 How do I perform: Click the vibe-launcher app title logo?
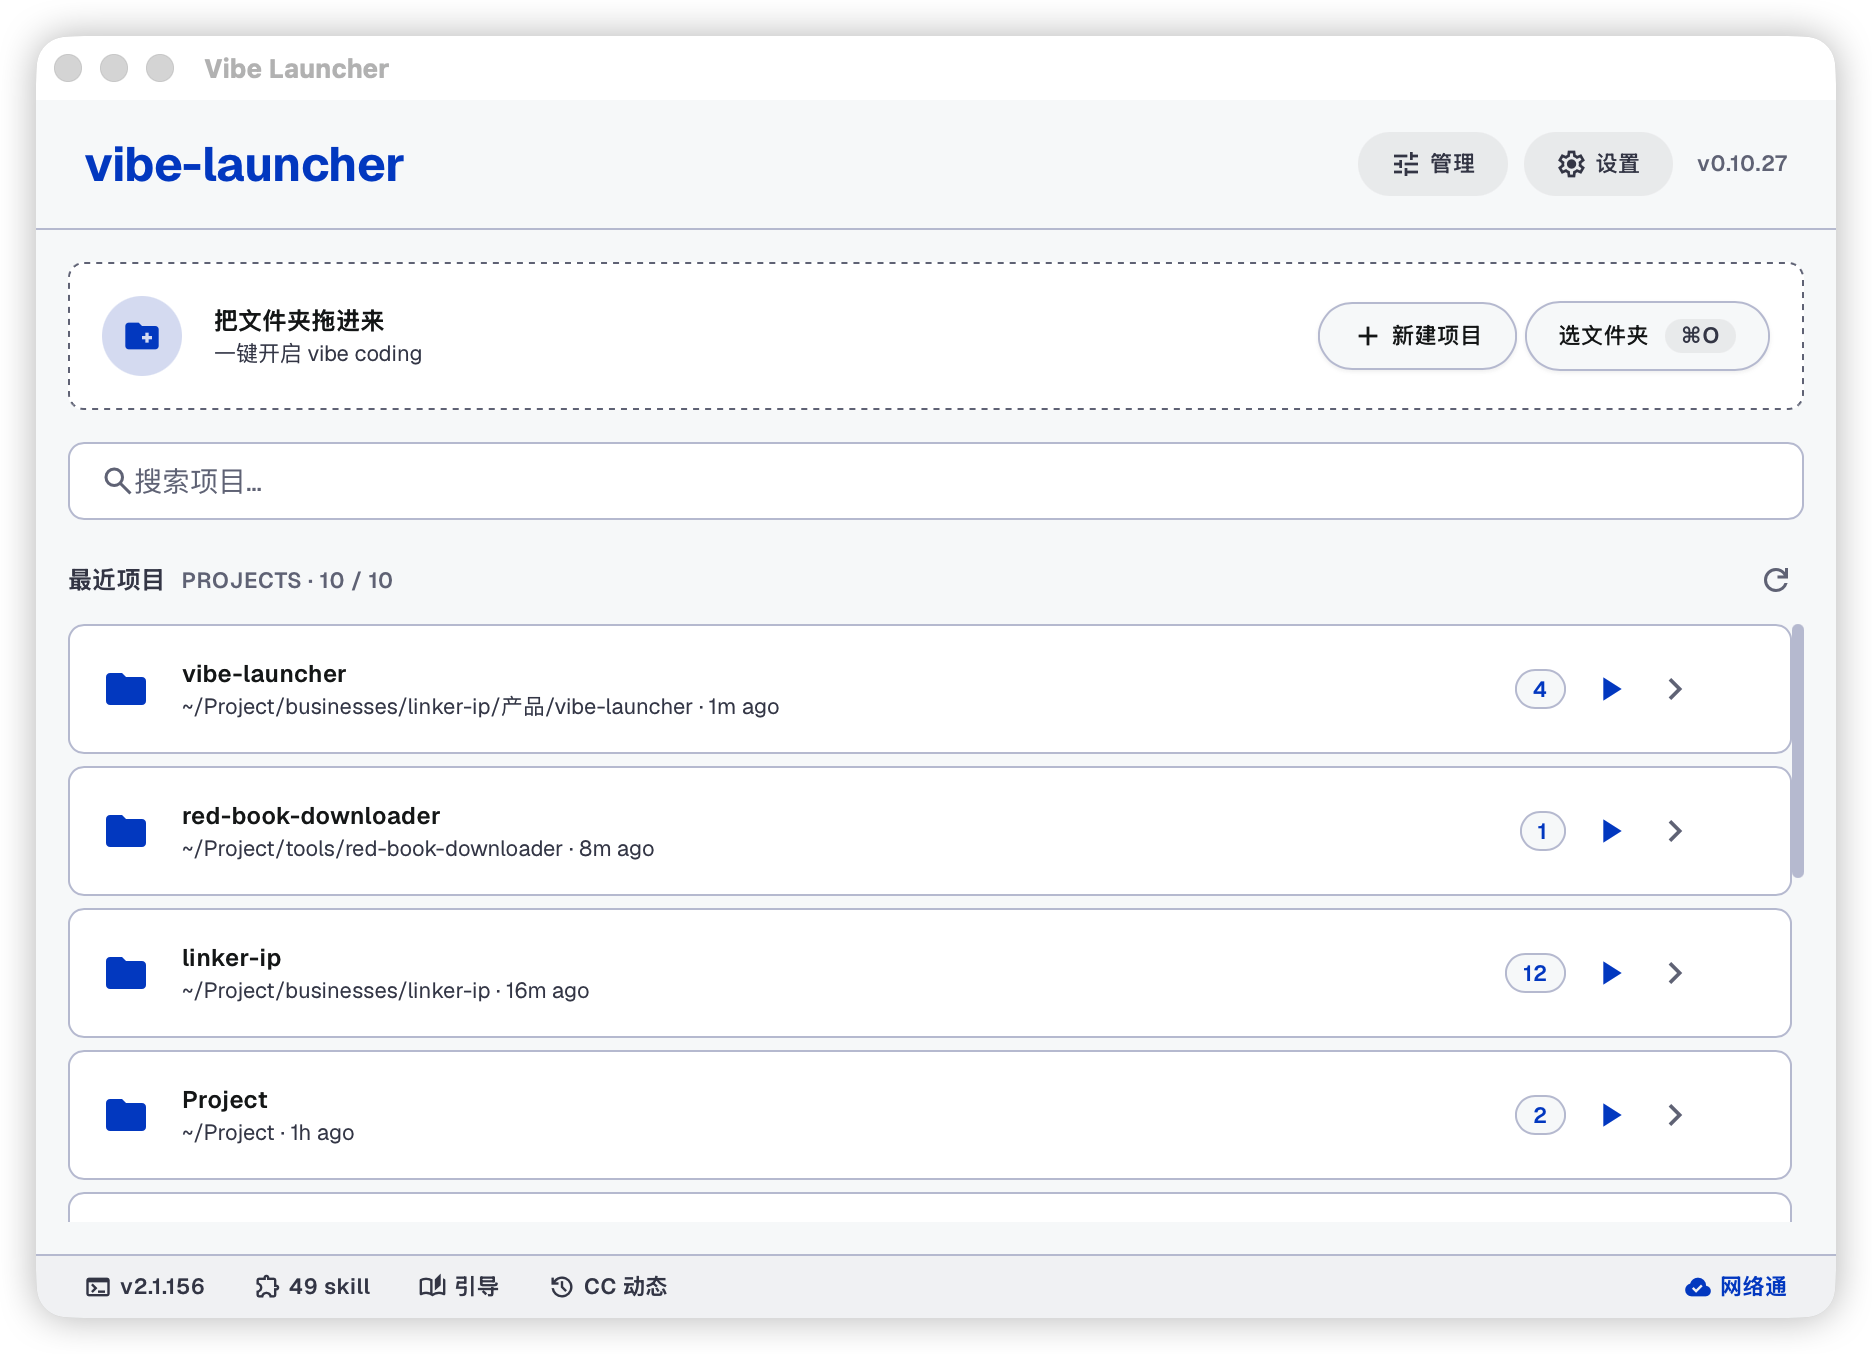[x=244, y=165]
